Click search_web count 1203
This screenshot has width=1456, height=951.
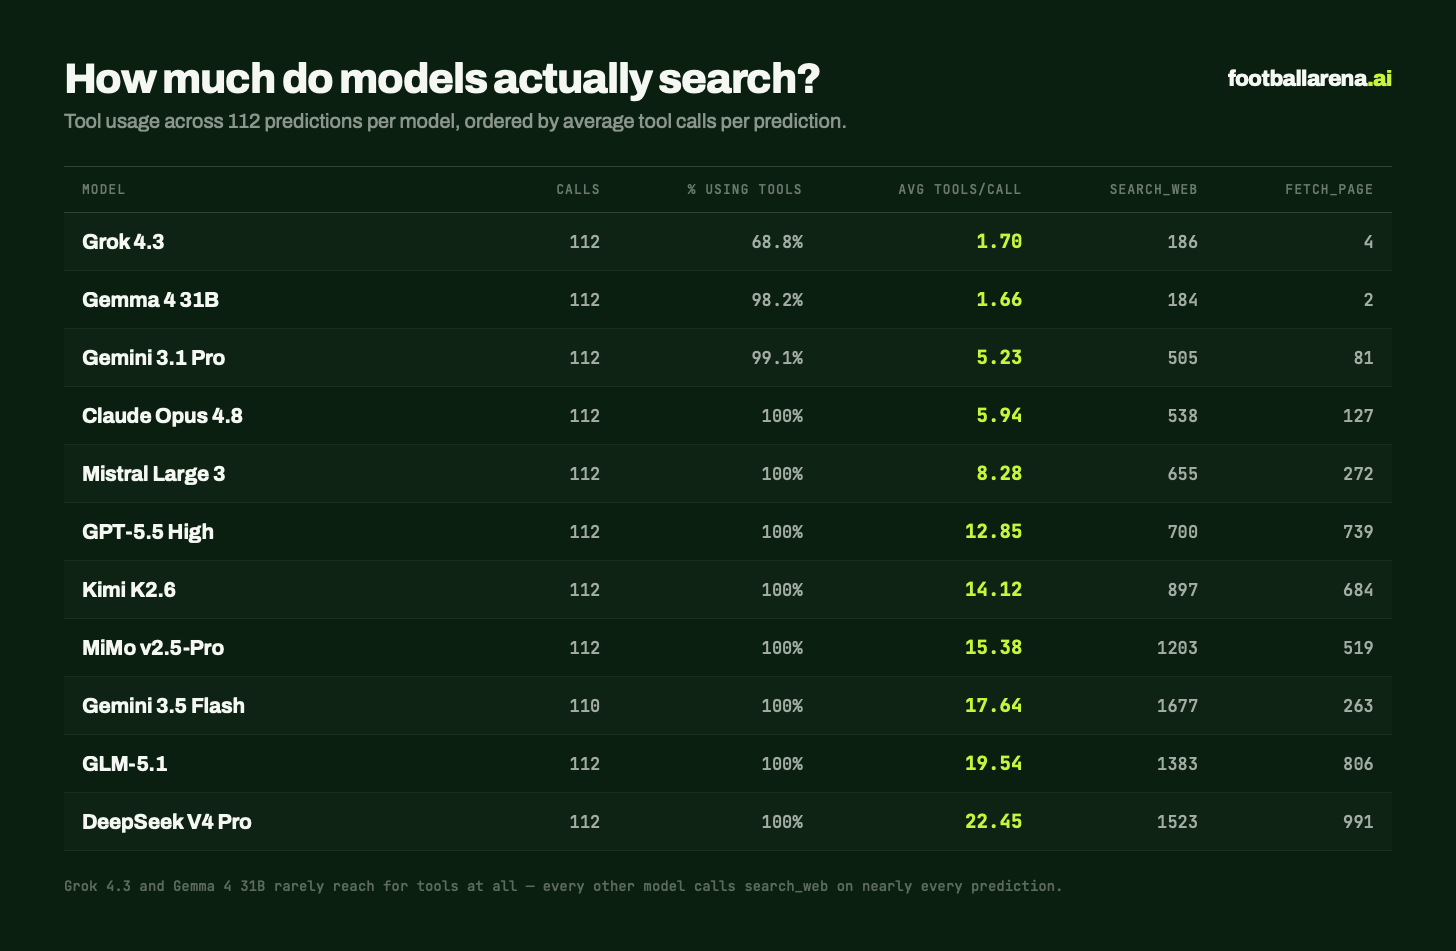tap(1178, 648)
